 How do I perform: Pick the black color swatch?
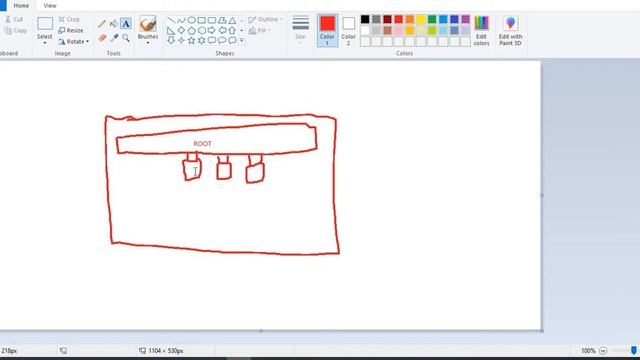pos(365,19)
